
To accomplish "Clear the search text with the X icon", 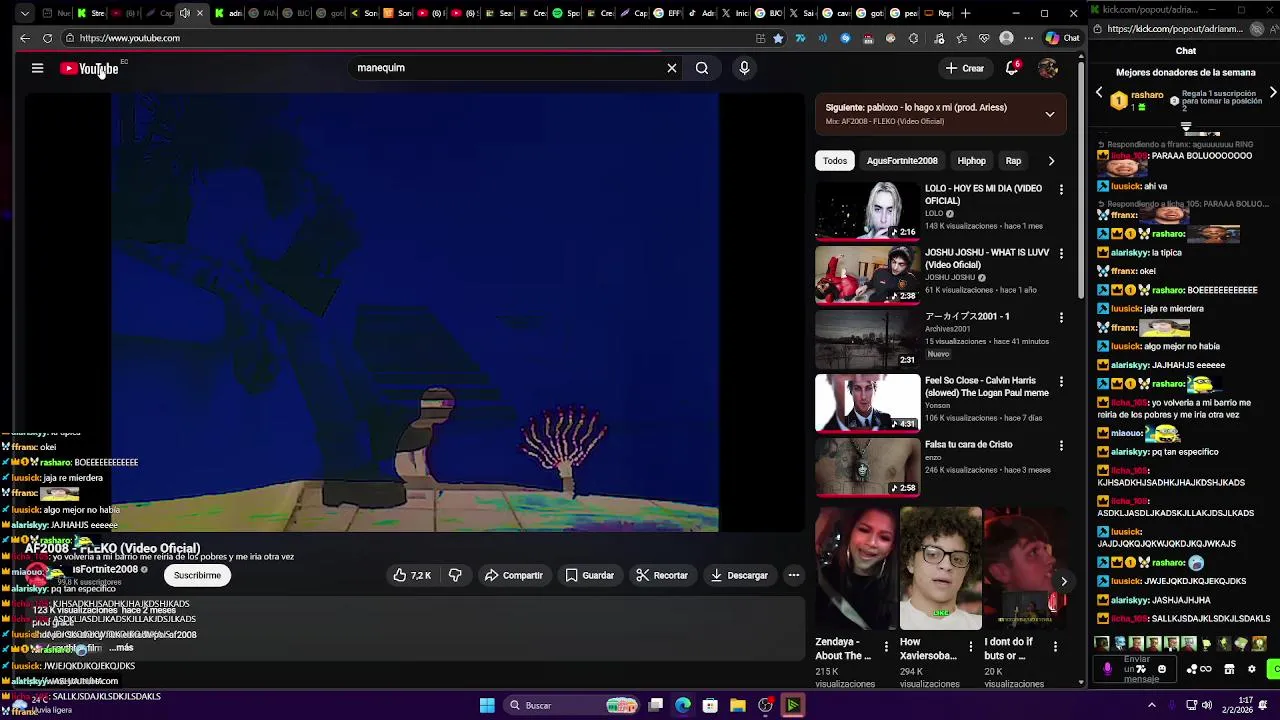I will coord(672,68).
